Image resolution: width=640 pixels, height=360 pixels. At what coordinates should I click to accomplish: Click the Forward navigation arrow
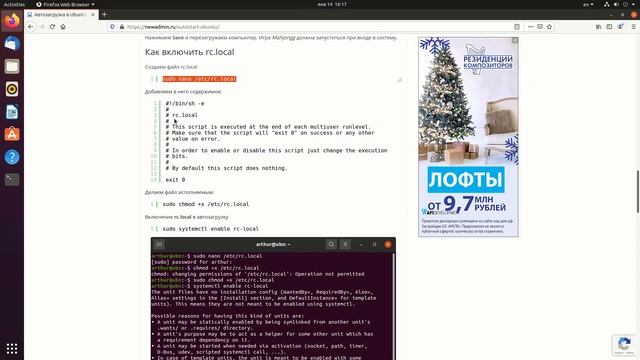point(42,27)
